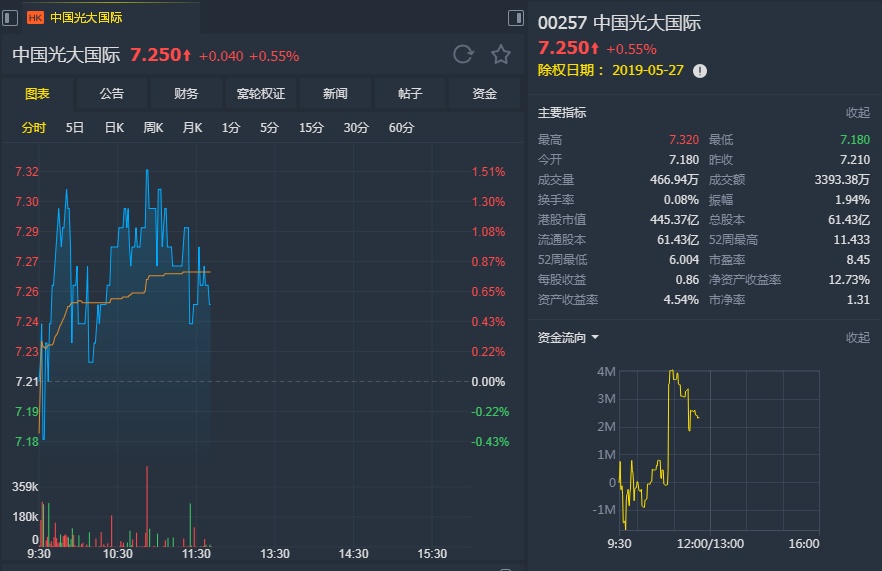Click the 振幅 value 1.94%
This screenshot has height=571, width=882.
click(852, 200)
